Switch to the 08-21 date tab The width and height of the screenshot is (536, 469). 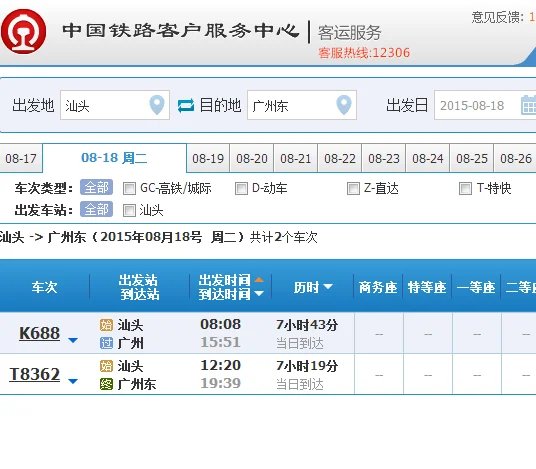(x=296, y=159)
